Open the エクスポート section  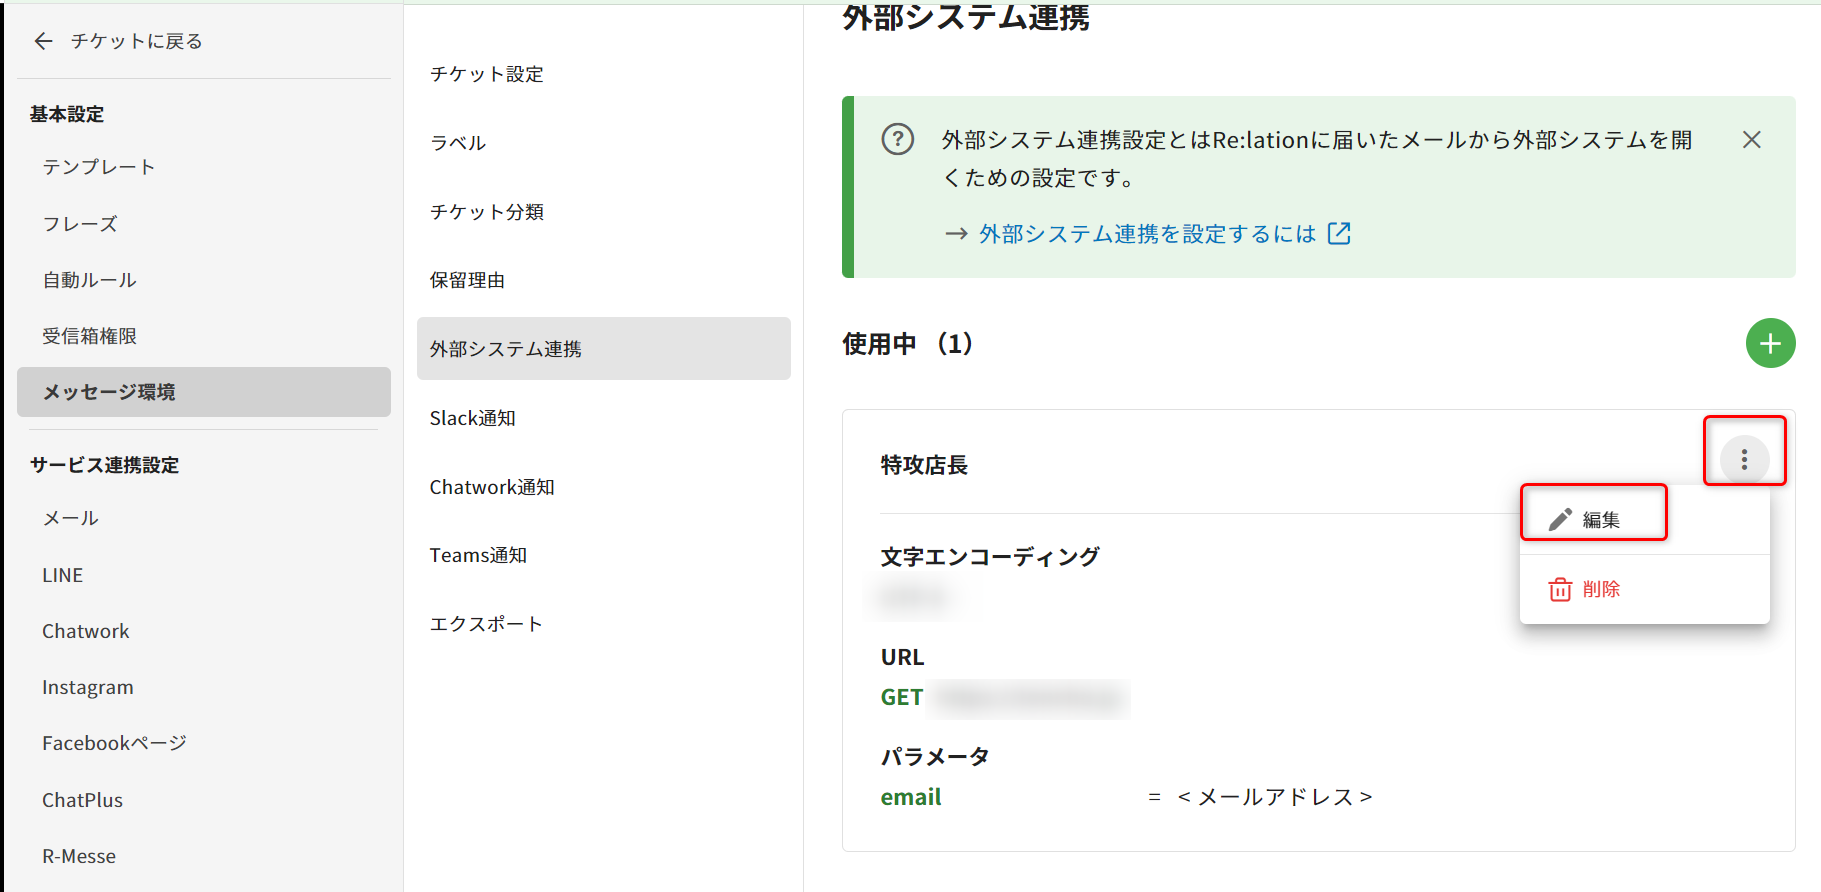click(486, 624)
